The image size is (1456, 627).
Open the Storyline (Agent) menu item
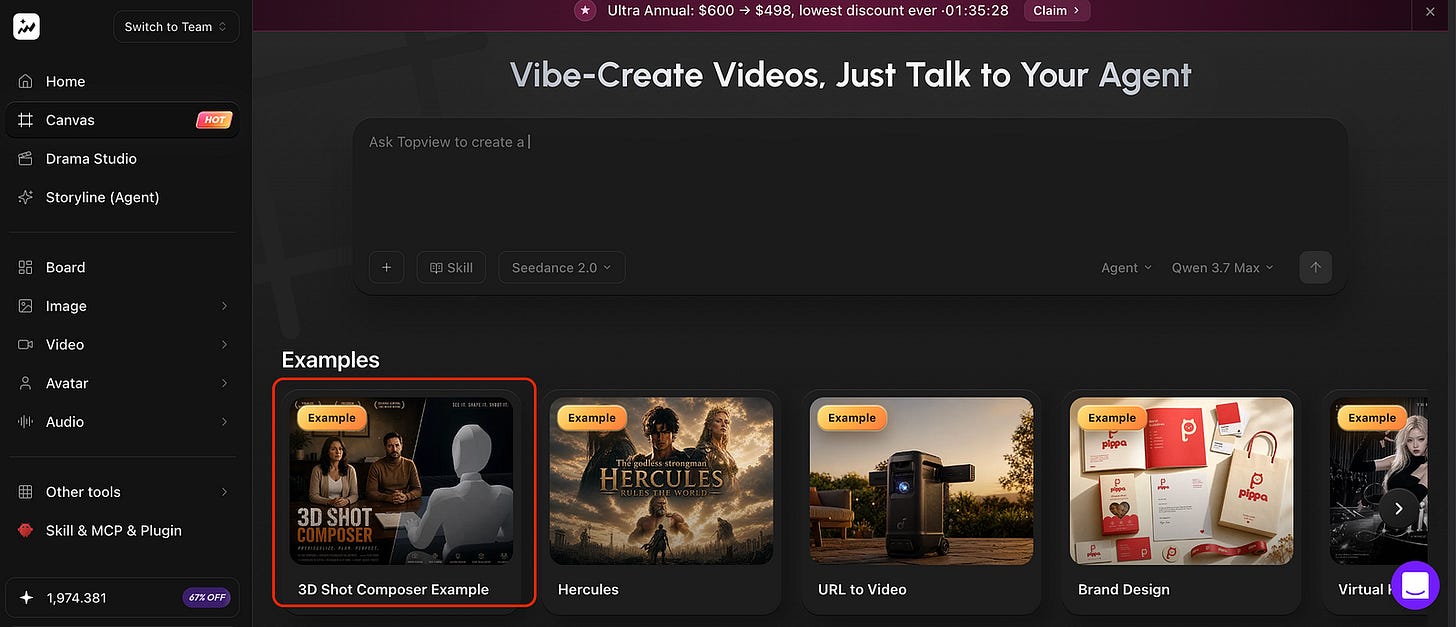pyautogui.click(x=122, y=197)
